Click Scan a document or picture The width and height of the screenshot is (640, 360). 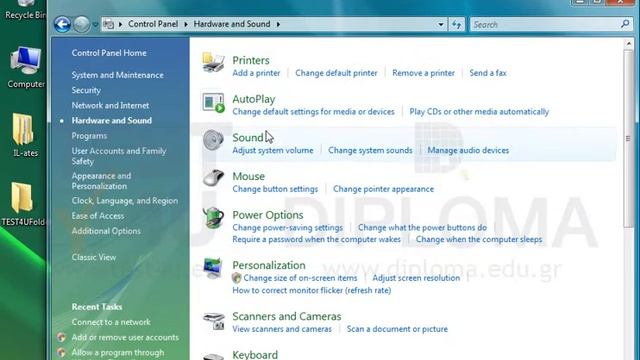point(397,329)
